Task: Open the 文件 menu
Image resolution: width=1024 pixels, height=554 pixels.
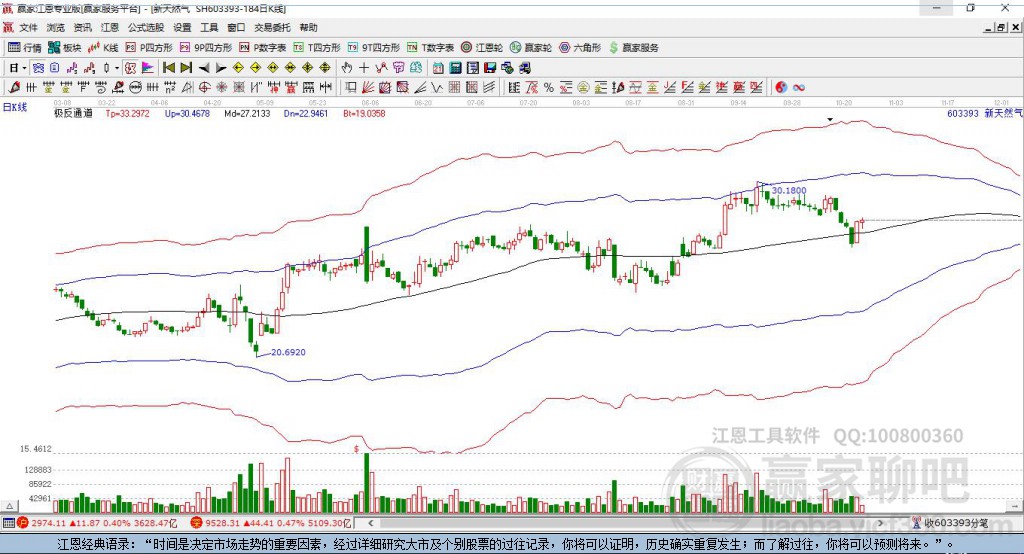Action: tap(28, 27)
